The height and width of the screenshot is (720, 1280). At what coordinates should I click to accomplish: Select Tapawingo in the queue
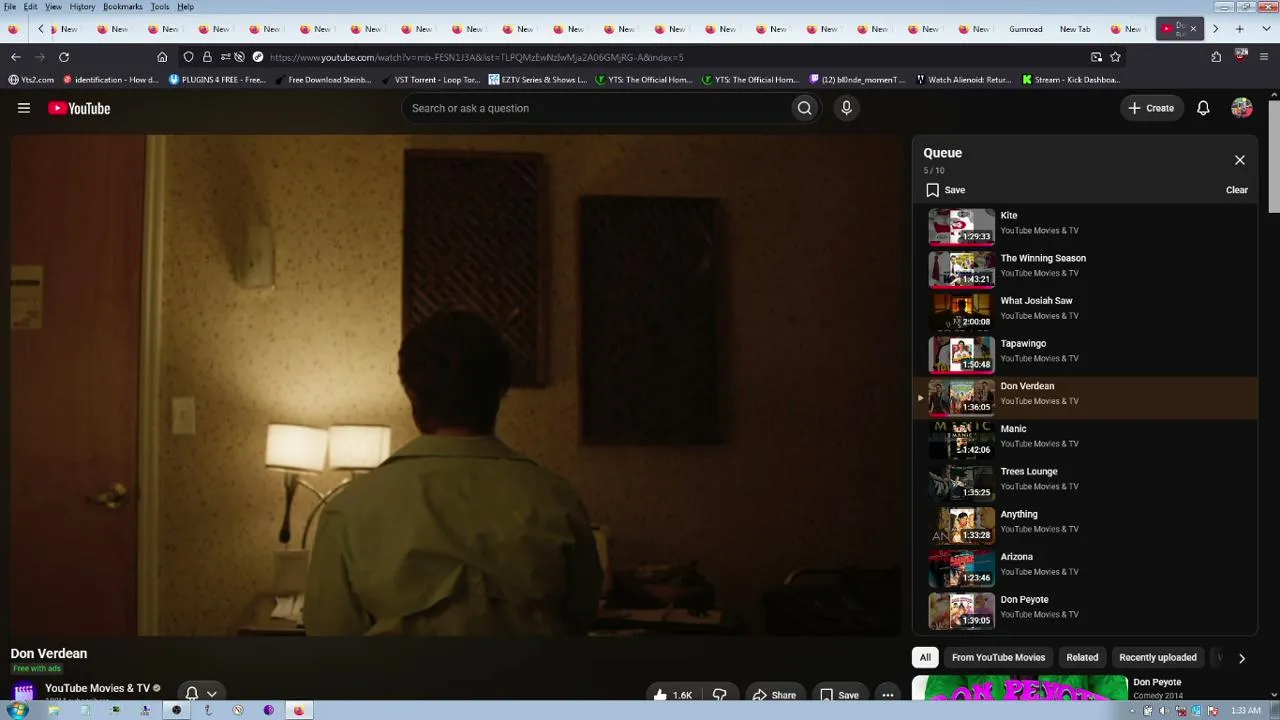[x=1085, y=354]
